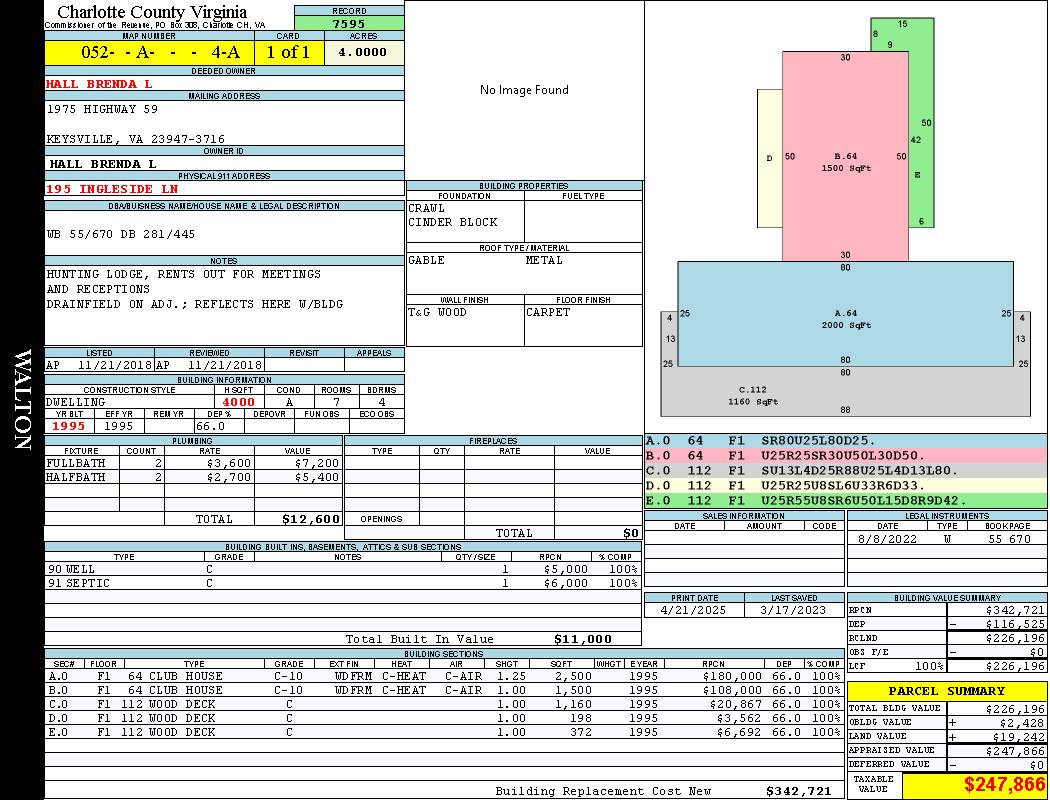Click Charlotte County Virginia title
1050x800 pixels.
(x=152, y=12)
